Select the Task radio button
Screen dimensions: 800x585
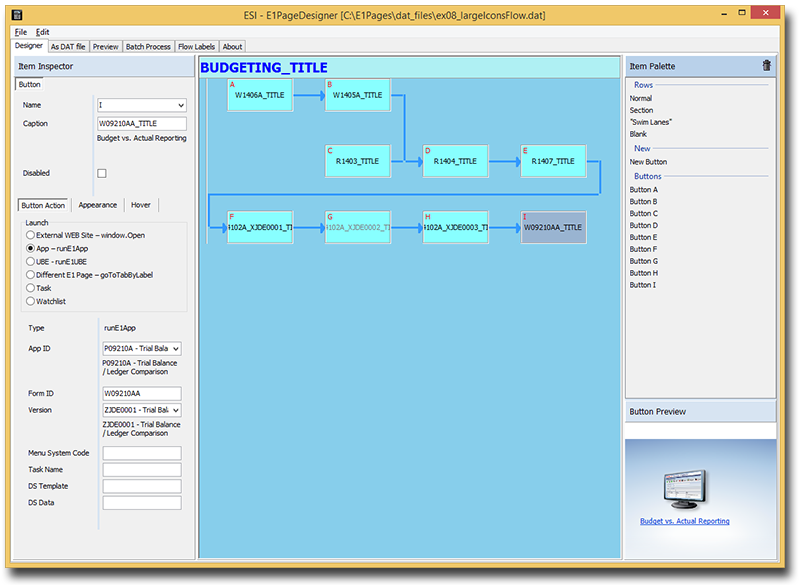39,288
